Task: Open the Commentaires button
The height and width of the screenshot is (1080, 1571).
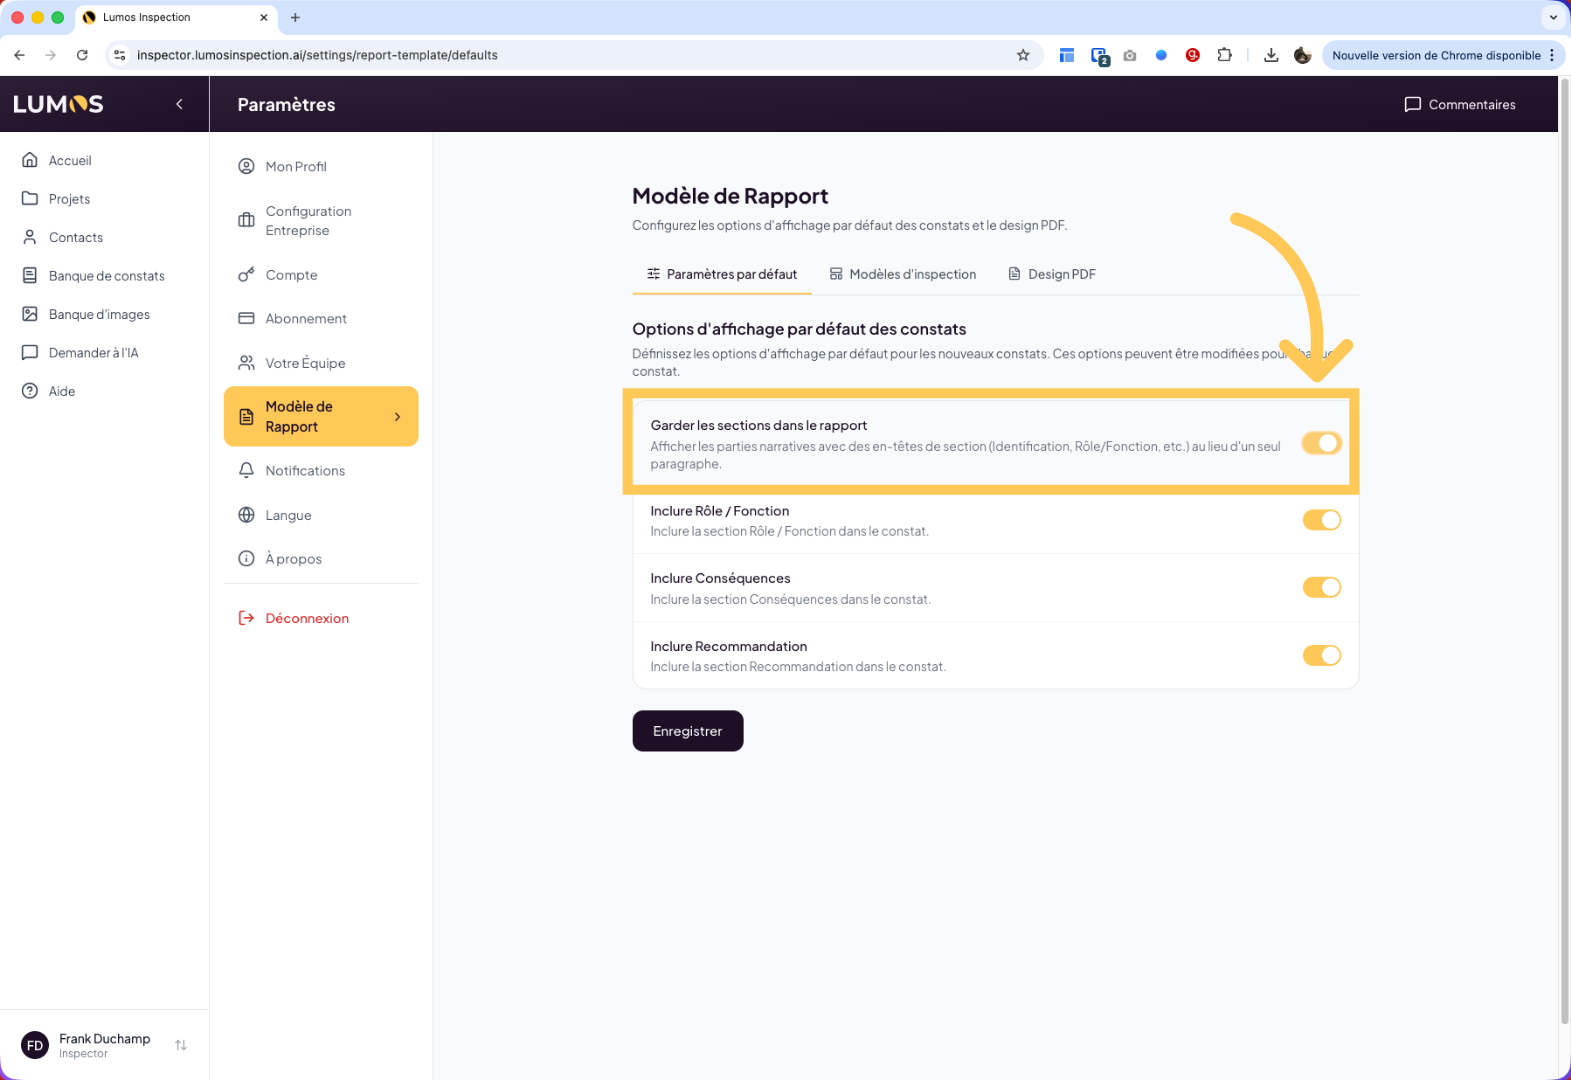Action: click(x=1460, y=104)
